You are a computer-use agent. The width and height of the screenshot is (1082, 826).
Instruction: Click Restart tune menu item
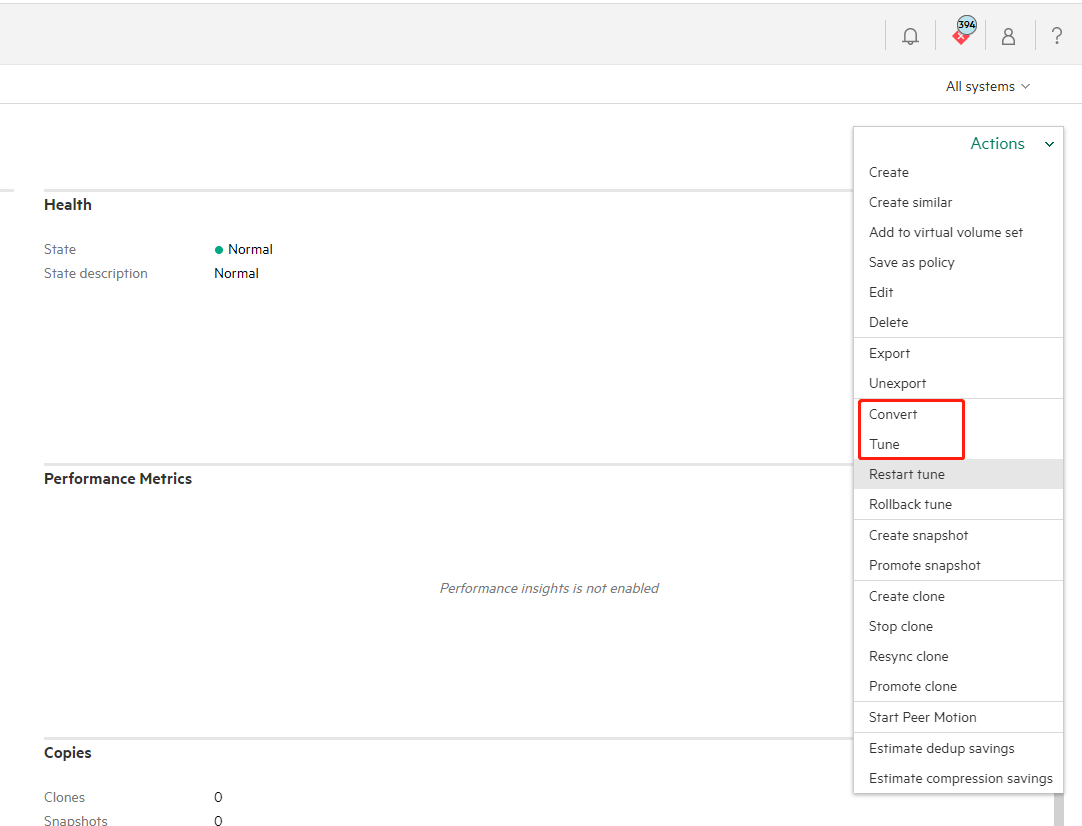[x=906, y=474]
